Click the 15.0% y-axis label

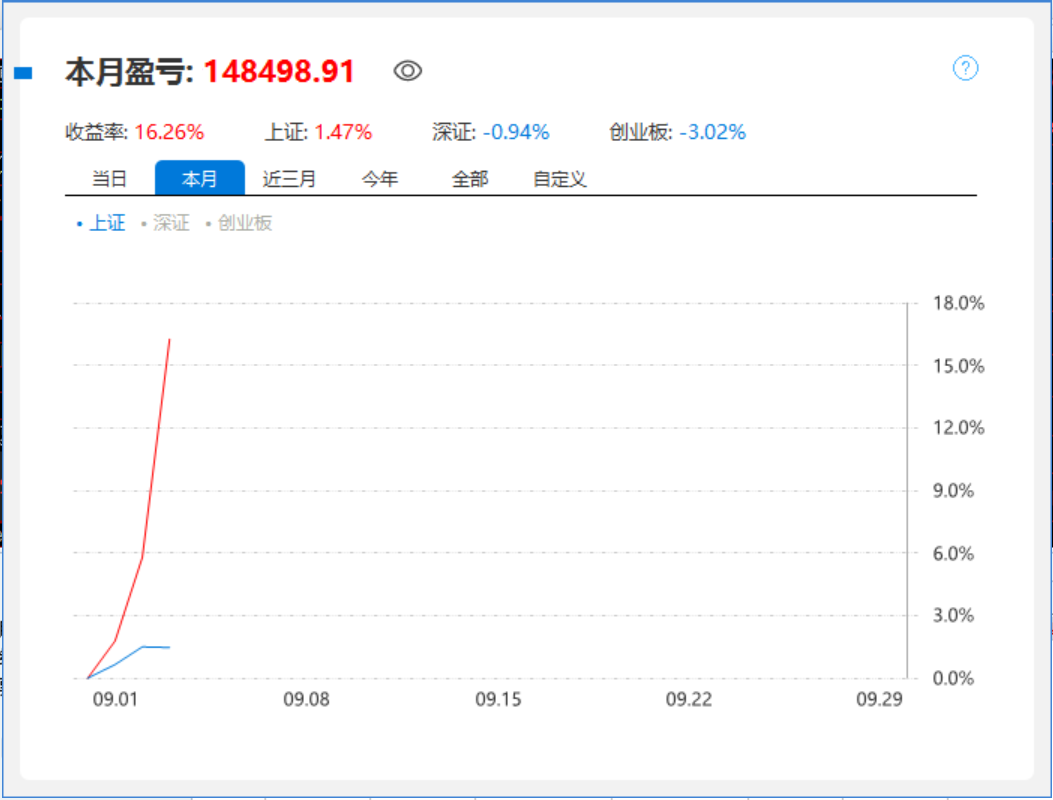tap(958, 366)
